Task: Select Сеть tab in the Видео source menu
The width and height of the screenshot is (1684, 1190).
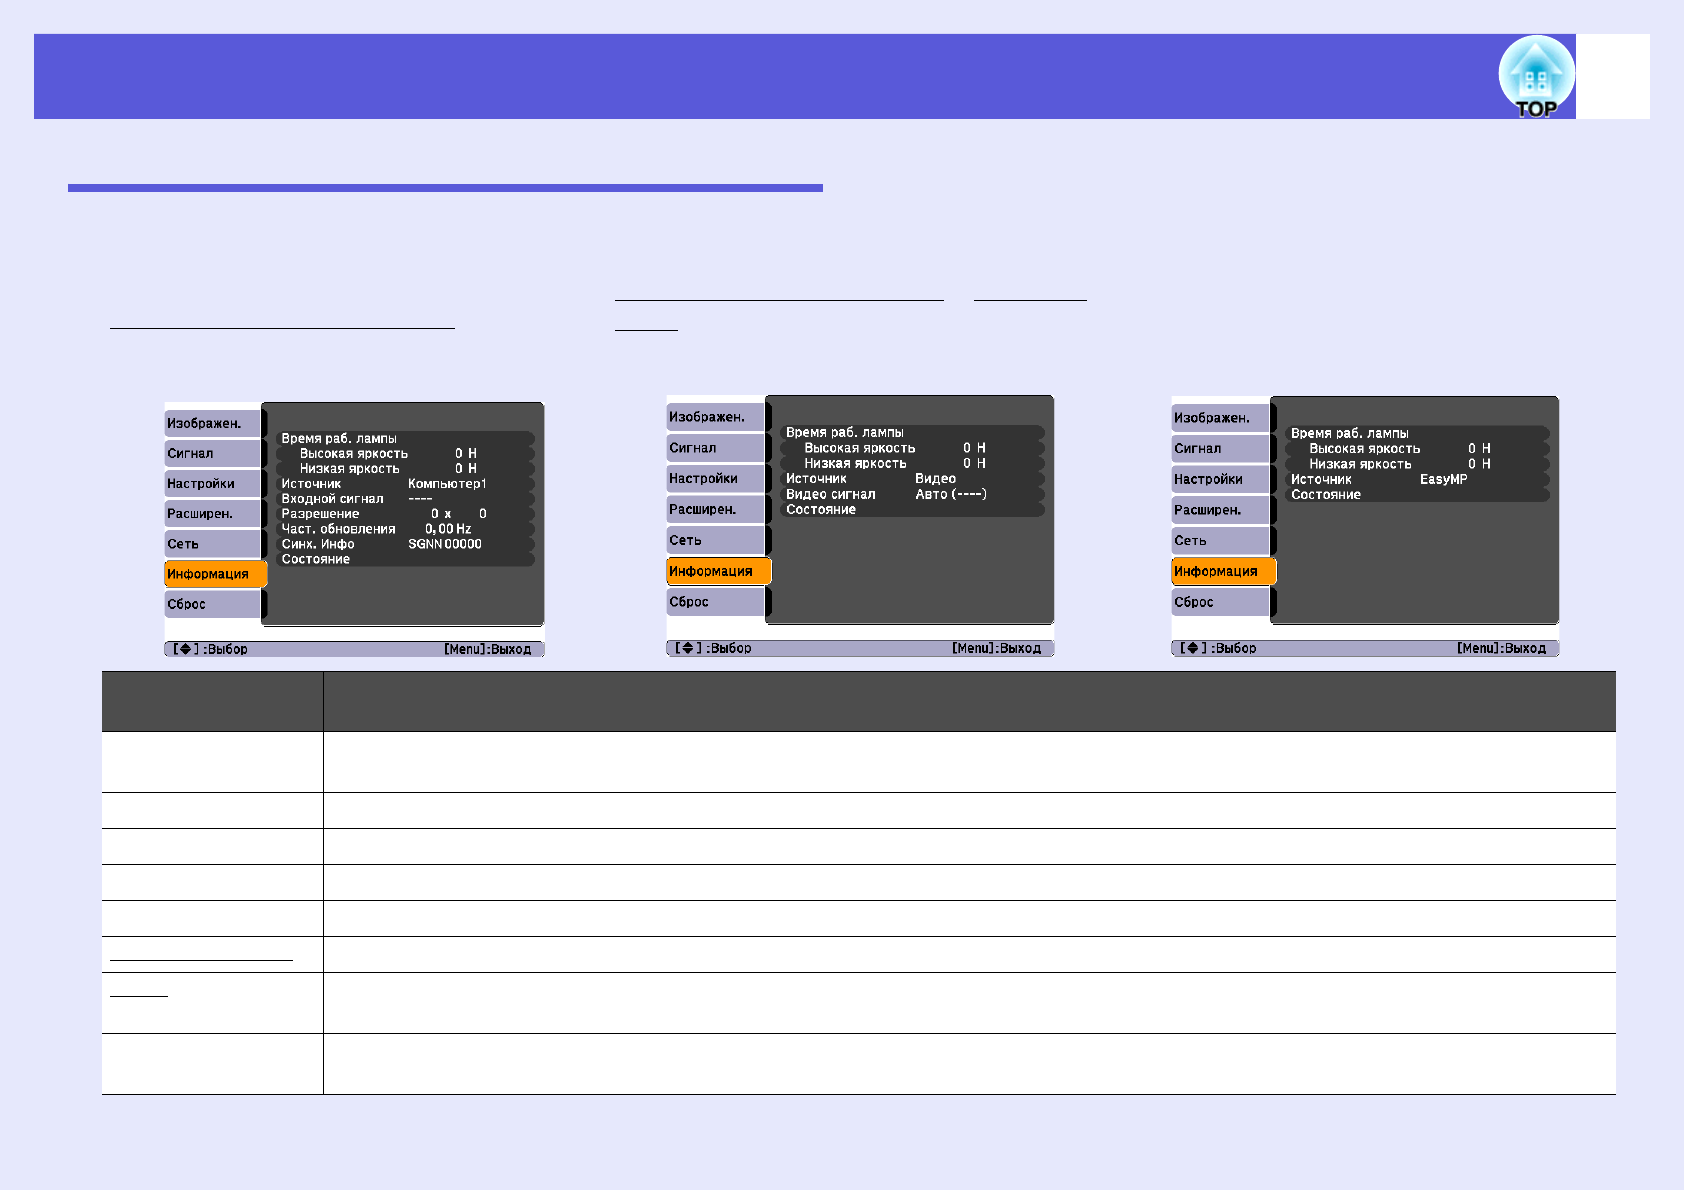Action: 715,540
